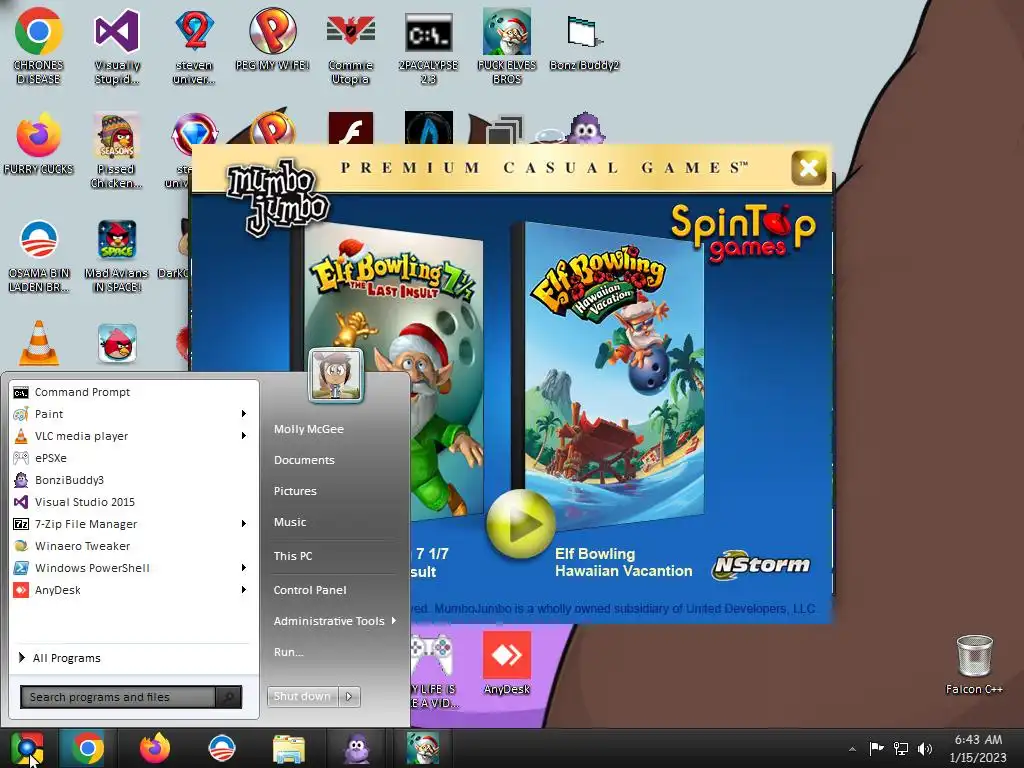Open the OSAMA BIN LADEN BR... desktop icon

point(39,256)
